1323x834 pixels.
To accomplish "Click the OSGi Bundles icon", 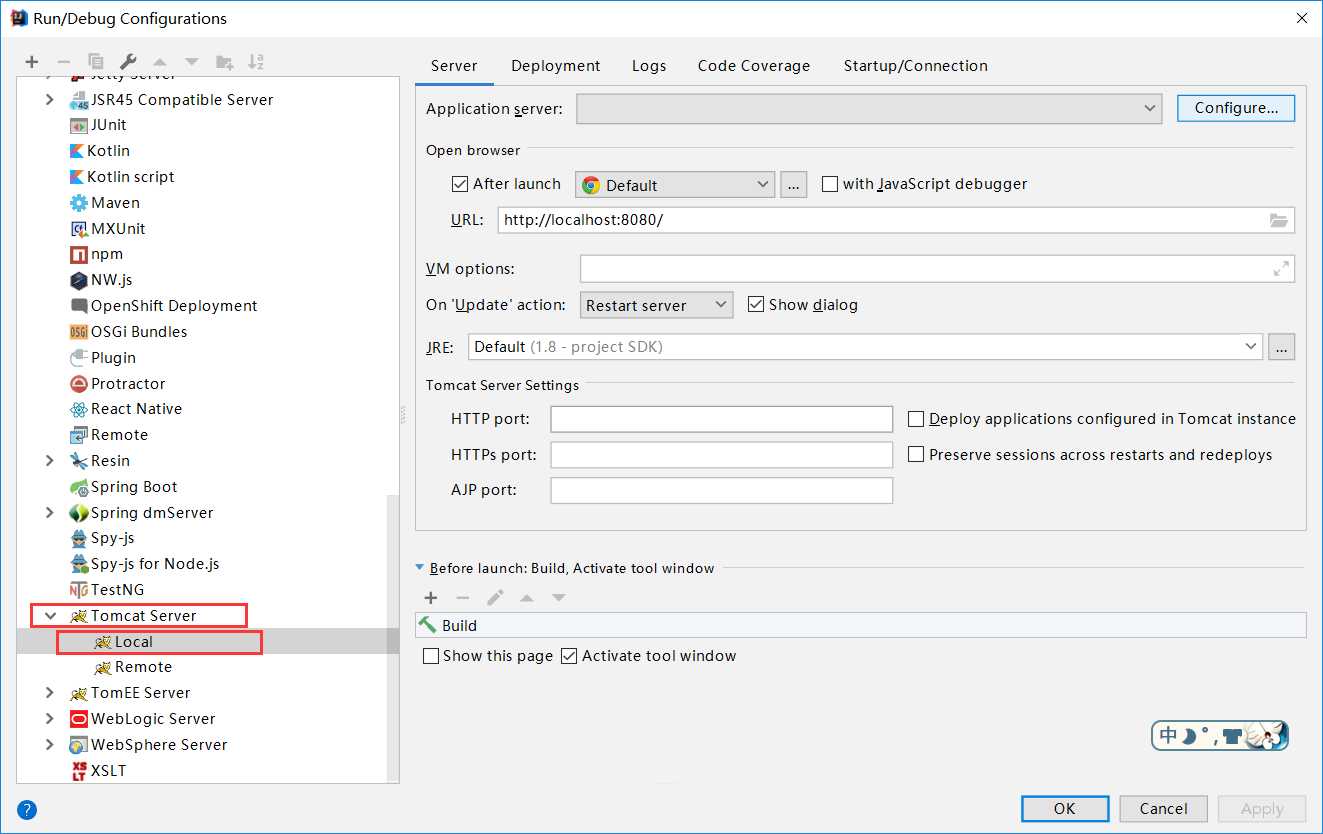I will point(79,332).
